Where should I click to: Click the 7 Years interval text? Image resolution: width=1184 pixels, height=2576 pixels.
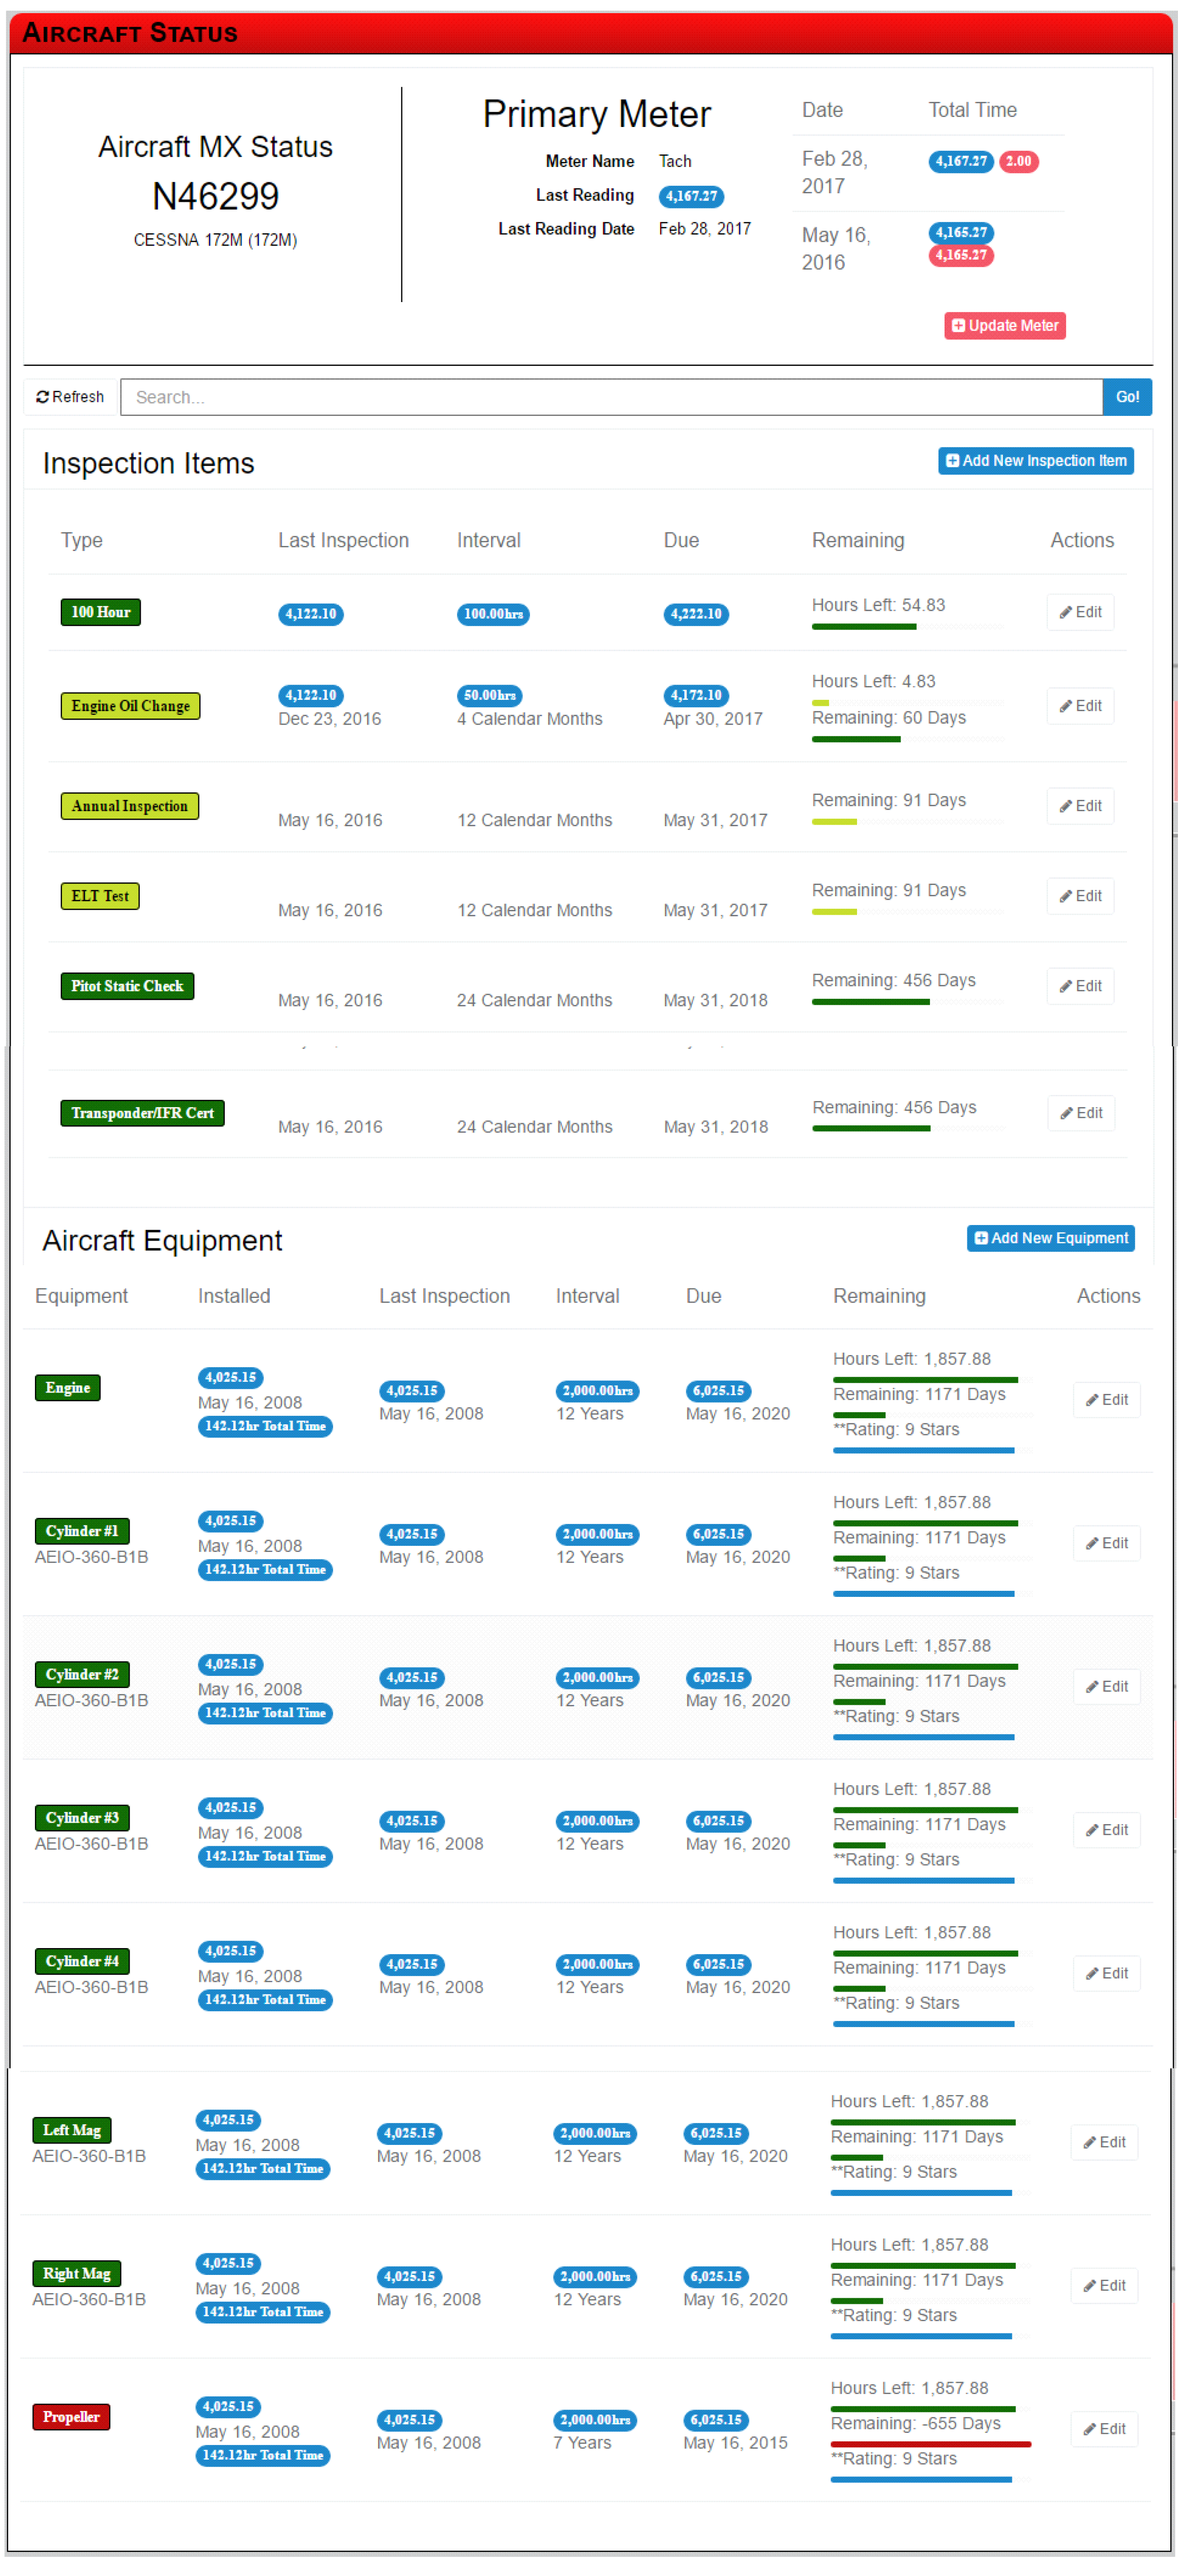[582, 2442]
